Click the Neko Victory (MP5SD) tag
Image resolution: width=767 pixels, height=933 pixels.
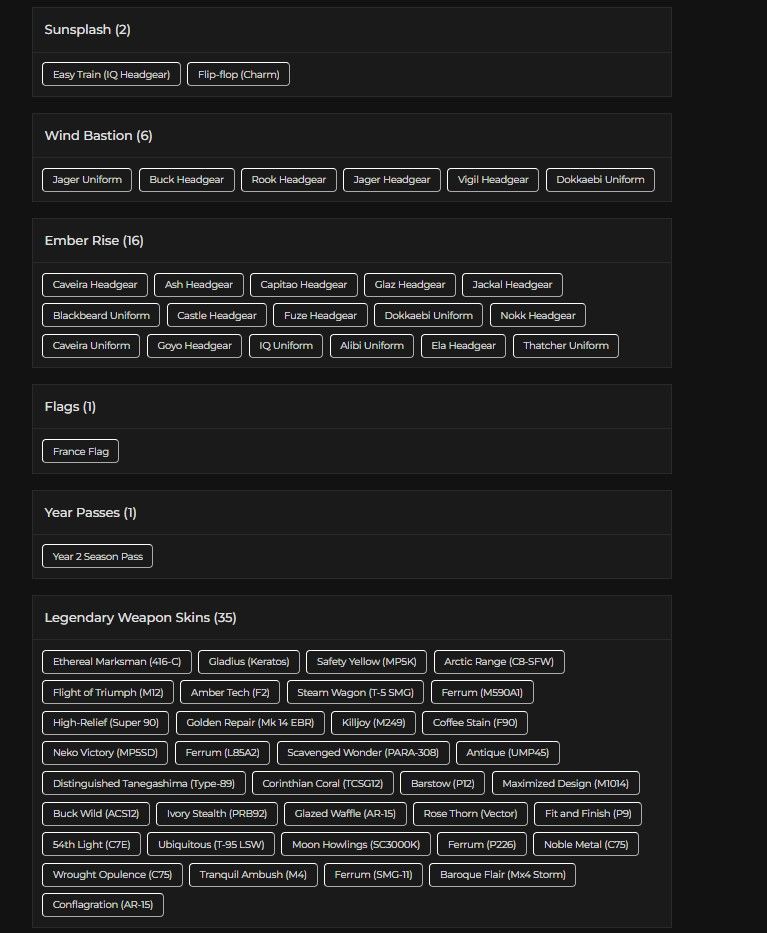point(105,753)
